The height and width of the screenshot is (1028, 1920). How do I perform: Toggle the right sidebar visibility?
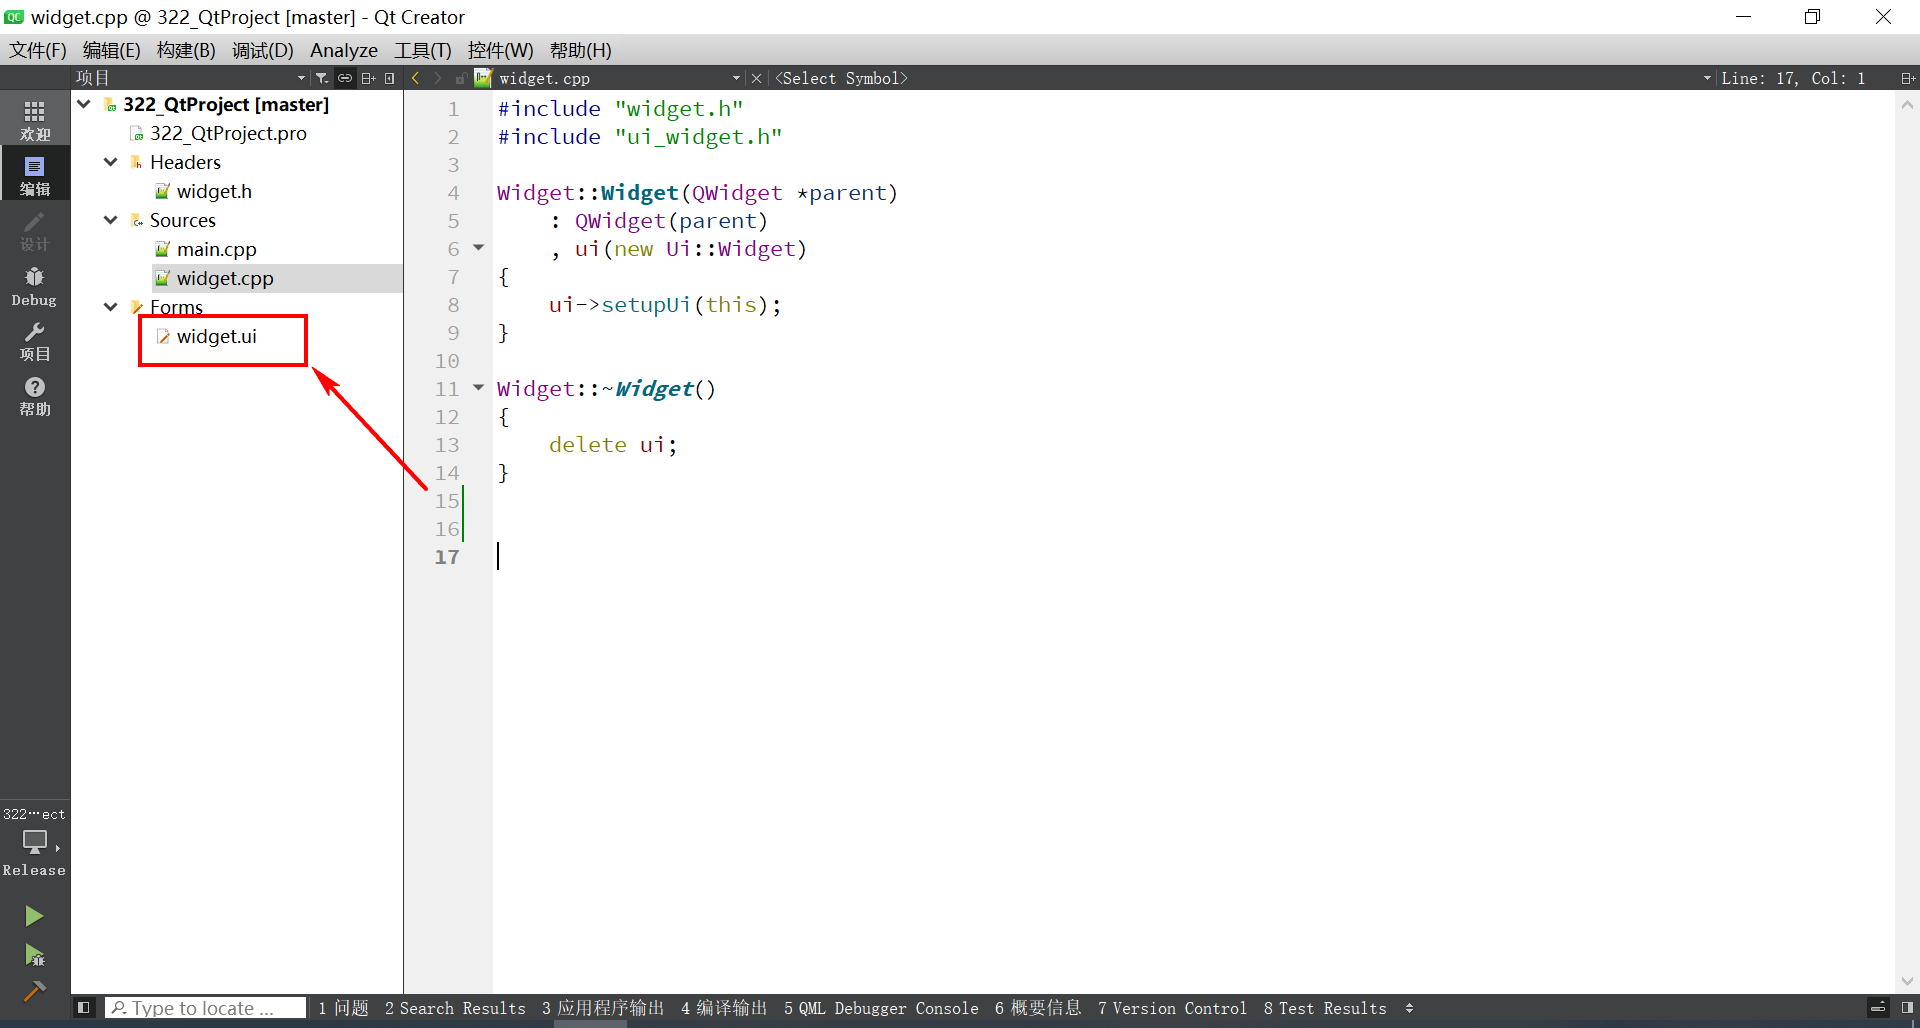coord(1907,1008)
